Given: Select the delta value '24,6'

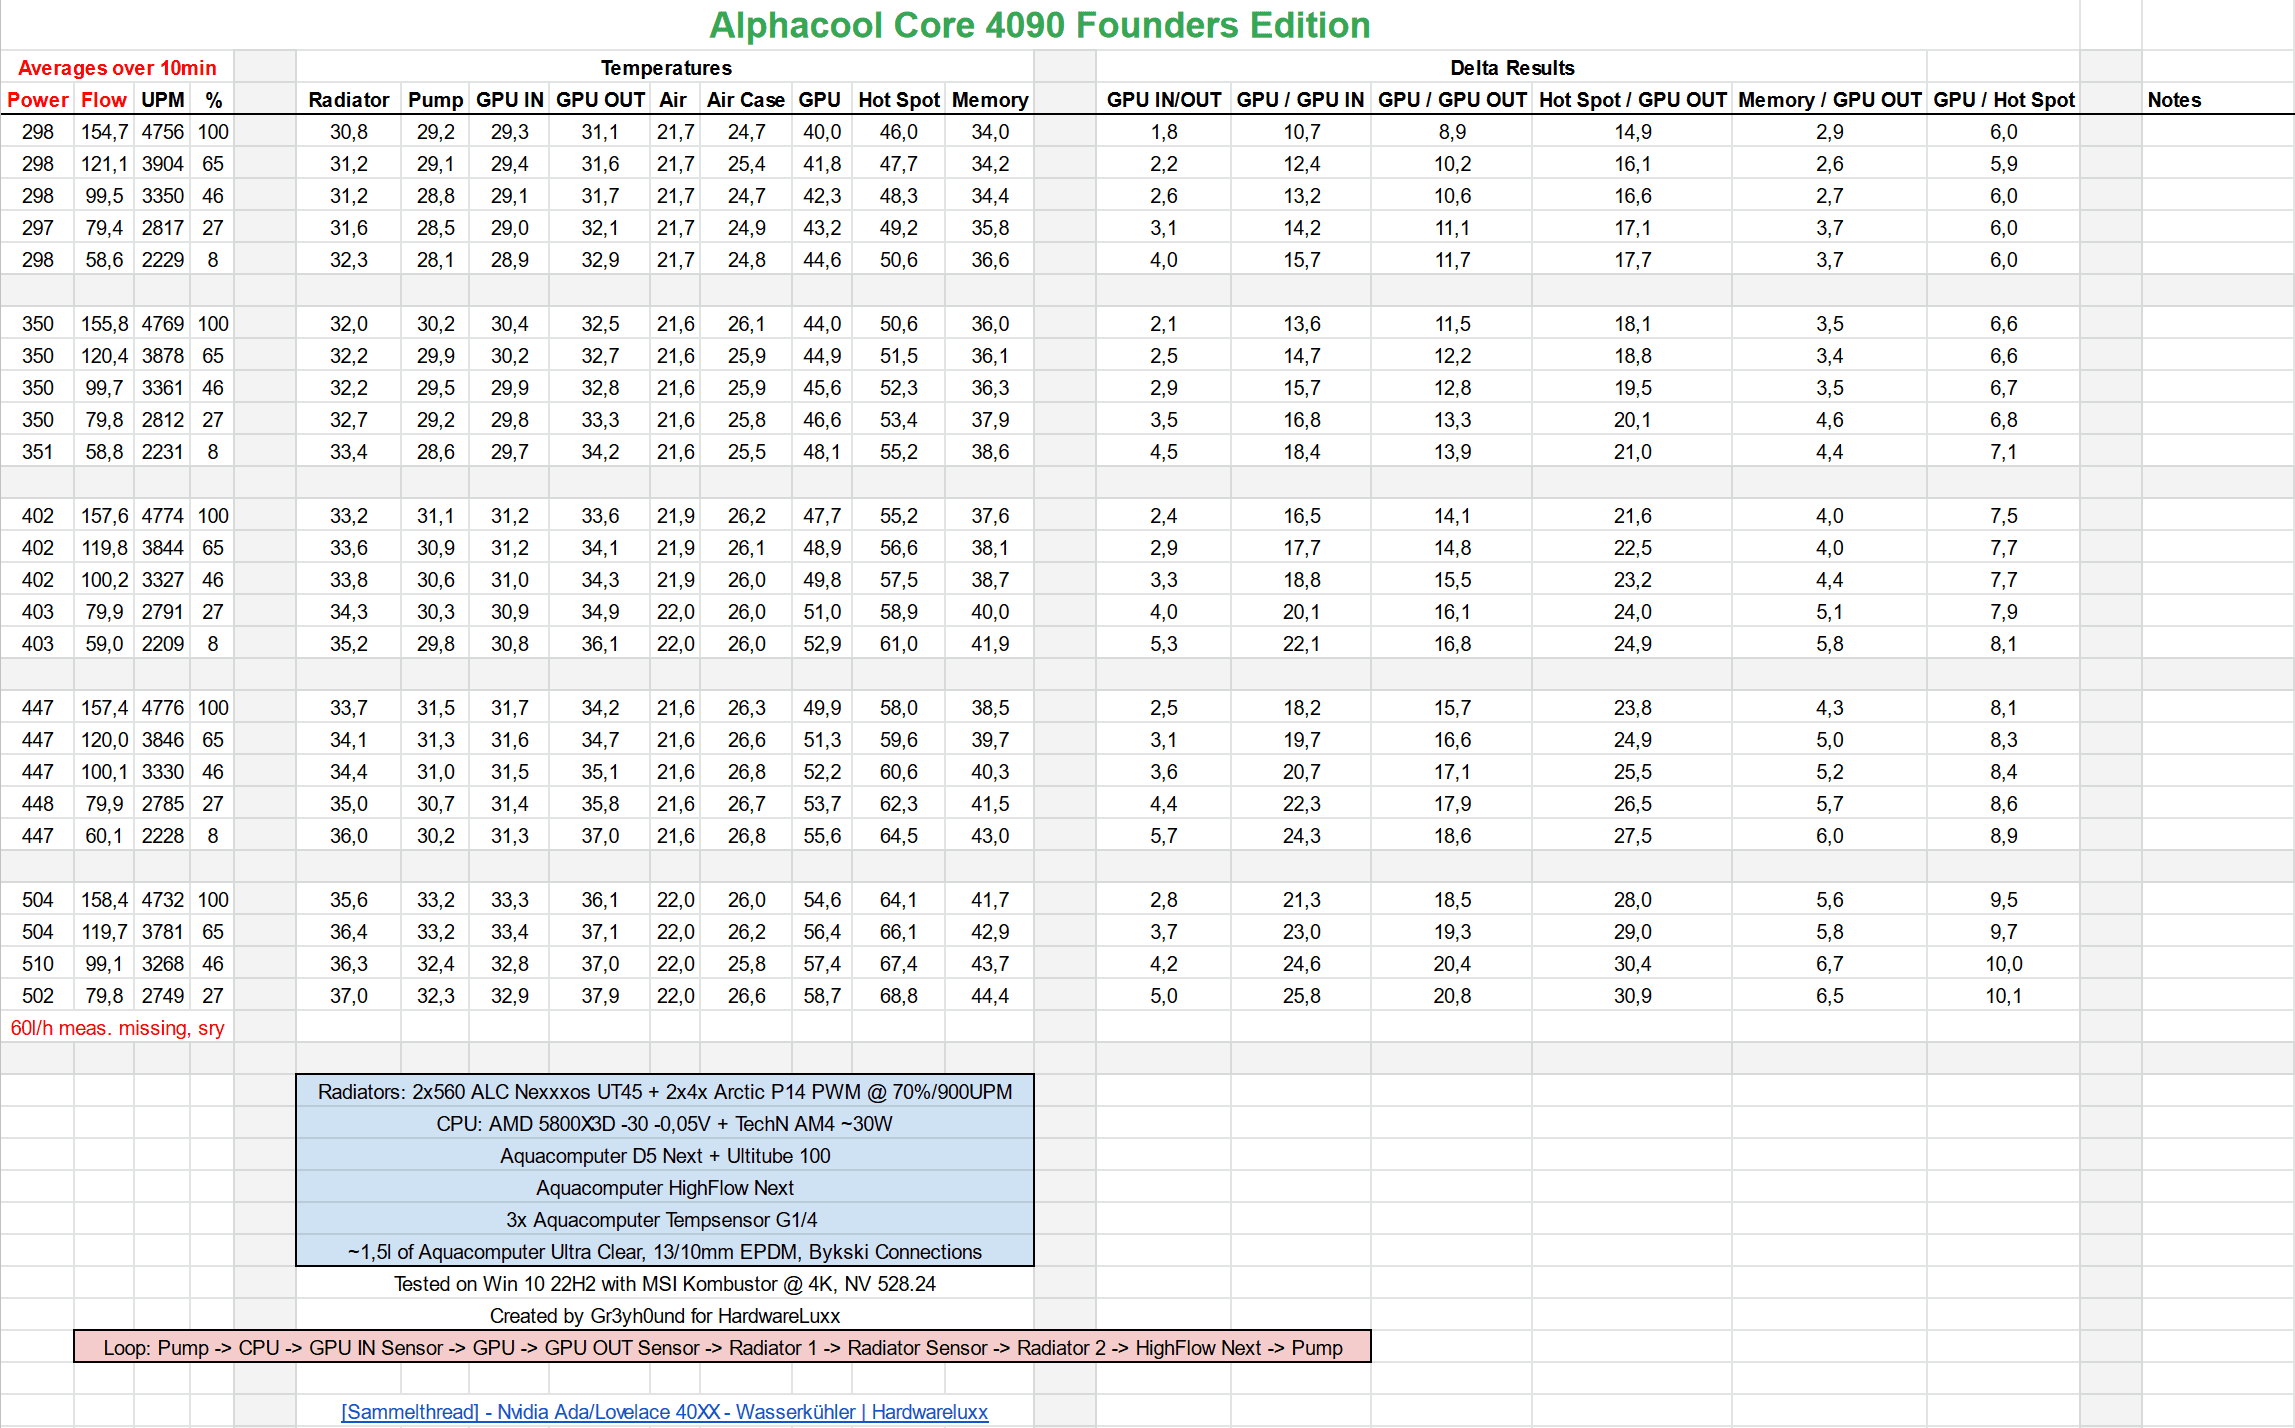Looking at the screenshot, I should 1301,964.
